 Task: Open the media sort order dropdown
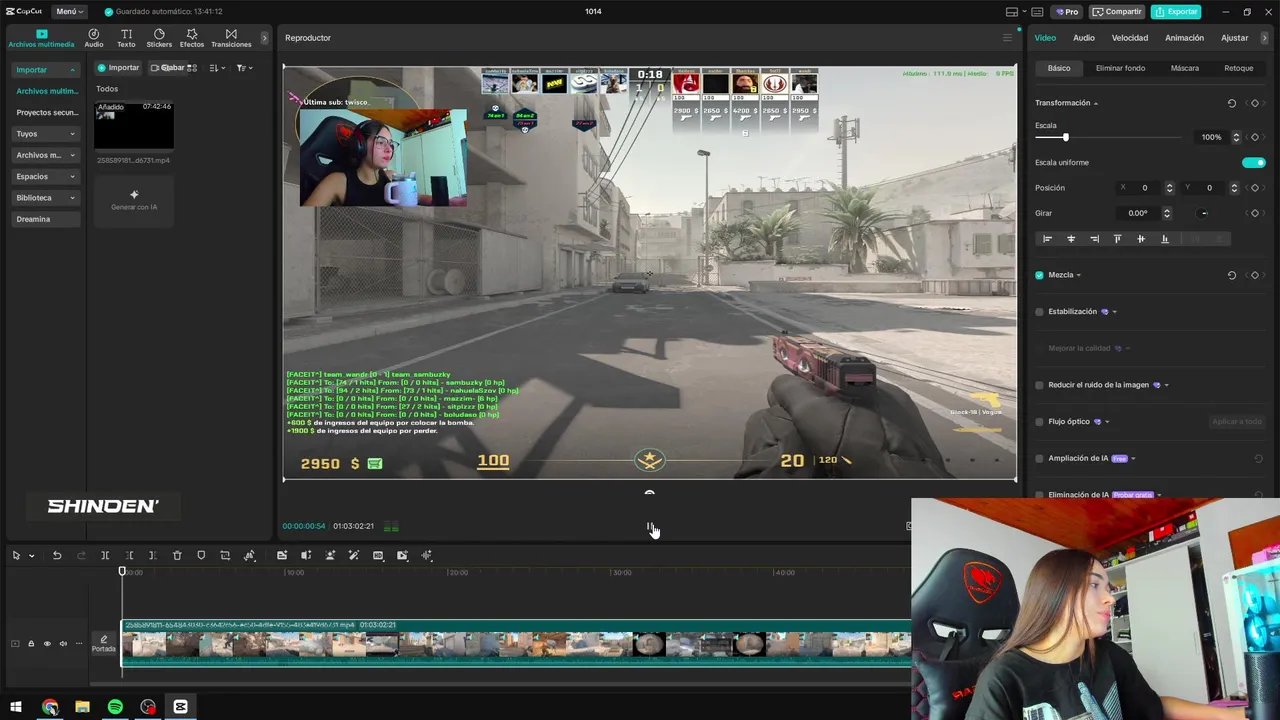(217, 68)
